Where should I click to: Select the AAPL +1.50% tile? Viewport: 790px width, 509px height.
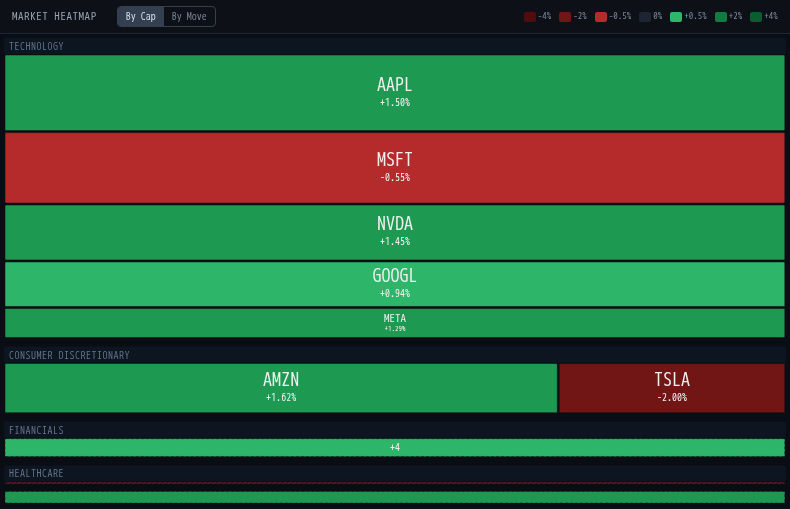click(394, 93)
